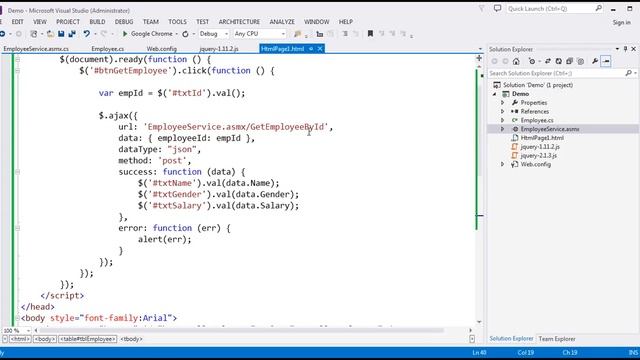The image size is (640, 360).
Task: Toggle the Show All Files icon
Action: coord(580,61)
